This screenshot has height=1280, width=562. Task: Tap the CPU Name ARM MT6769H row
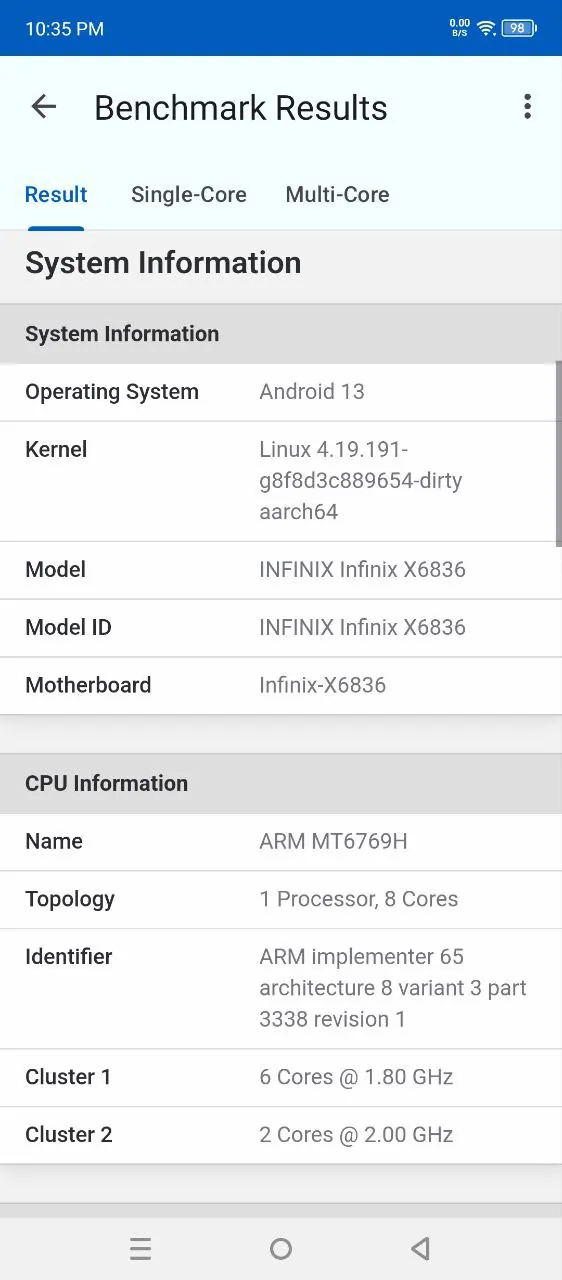[281, 842]
